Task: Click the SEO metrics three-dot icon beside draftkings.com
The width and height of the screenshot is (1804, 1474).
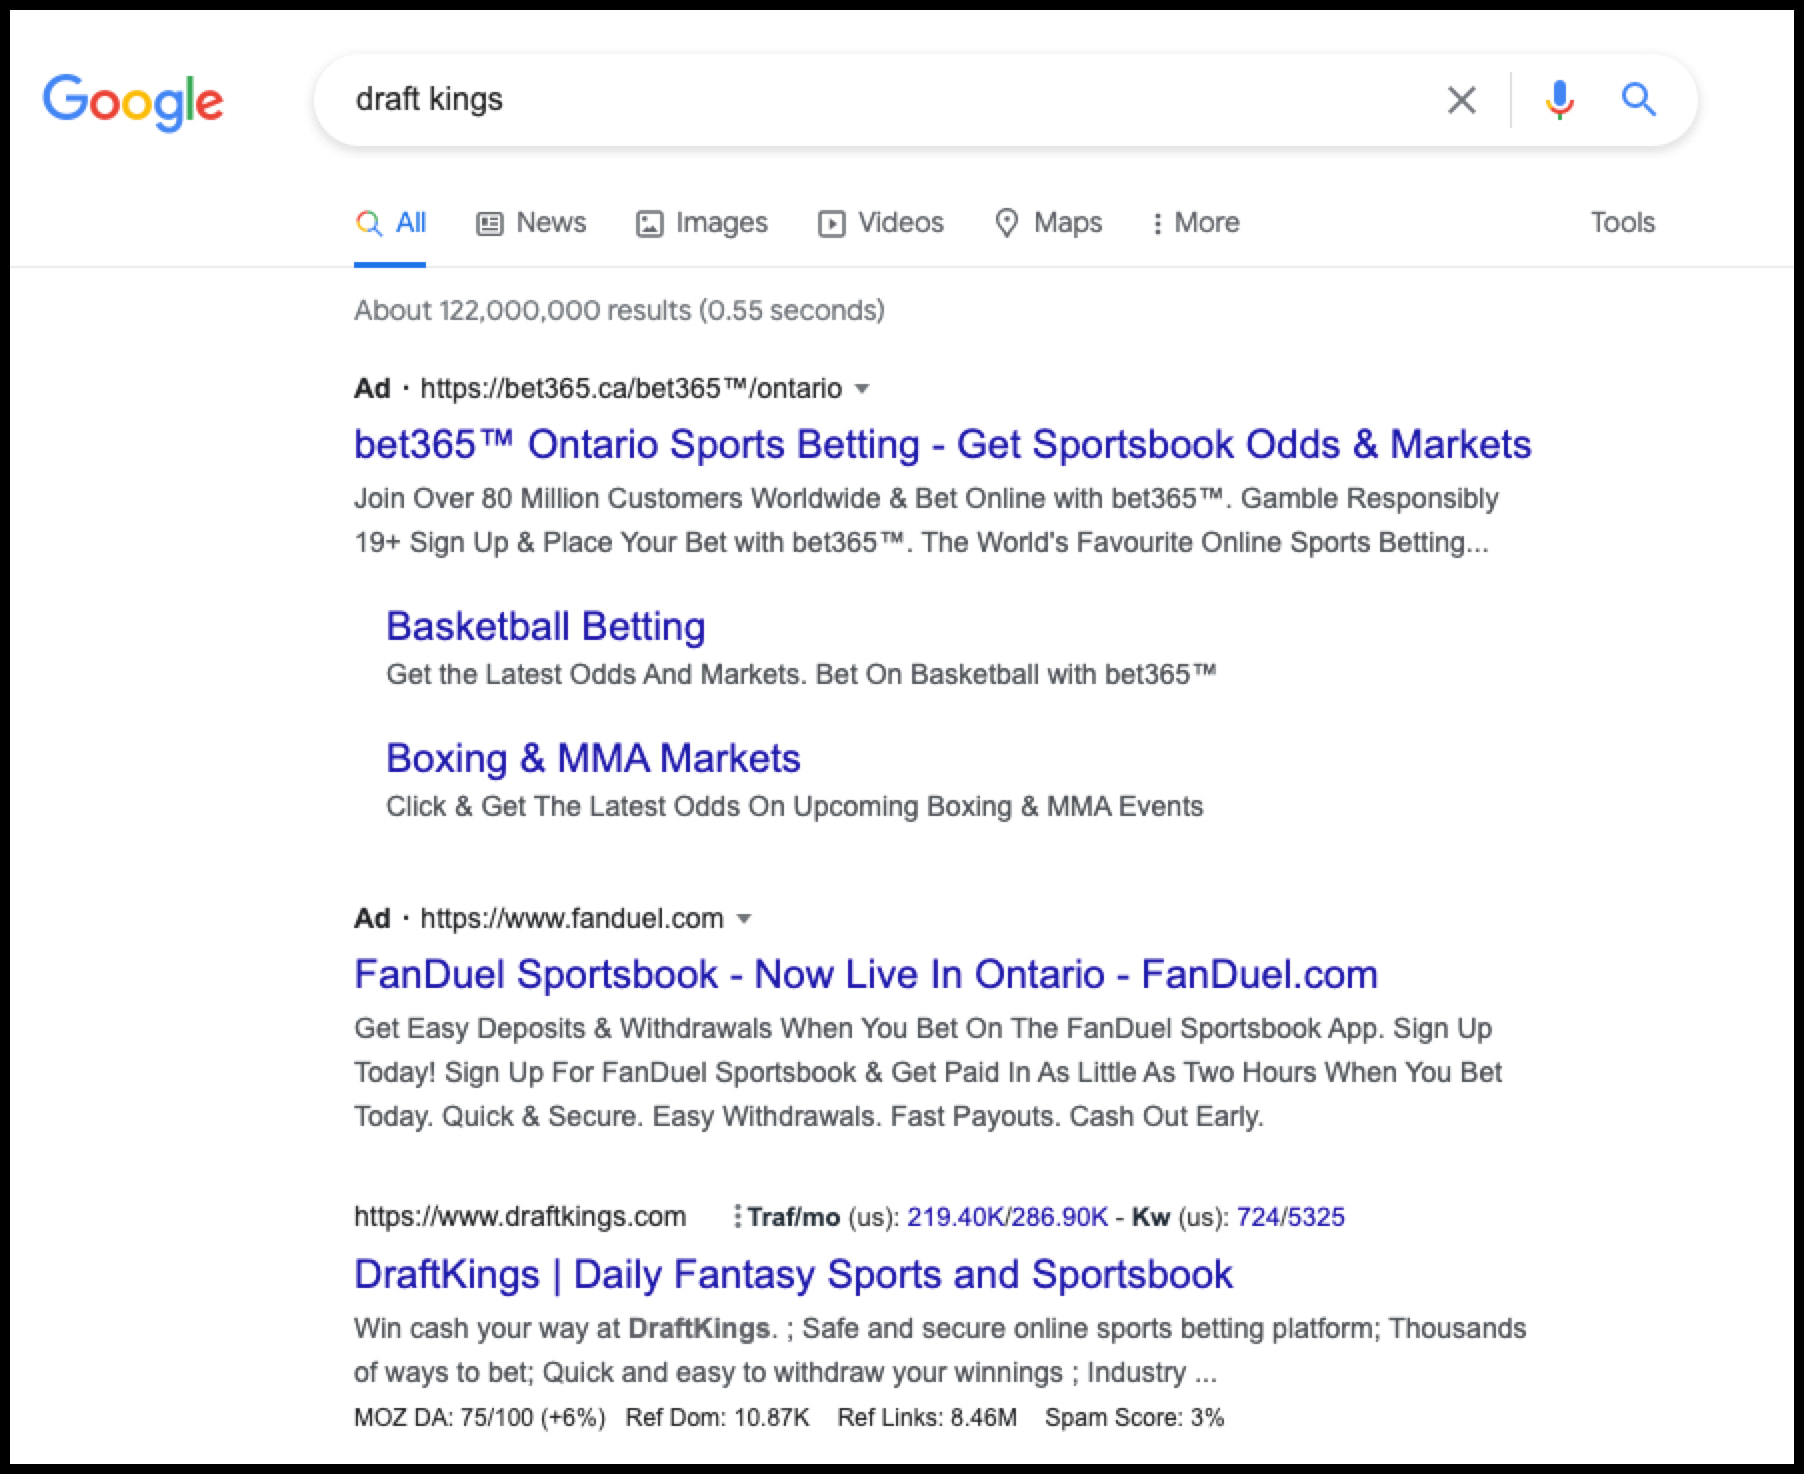Action: pos(737,1216)
